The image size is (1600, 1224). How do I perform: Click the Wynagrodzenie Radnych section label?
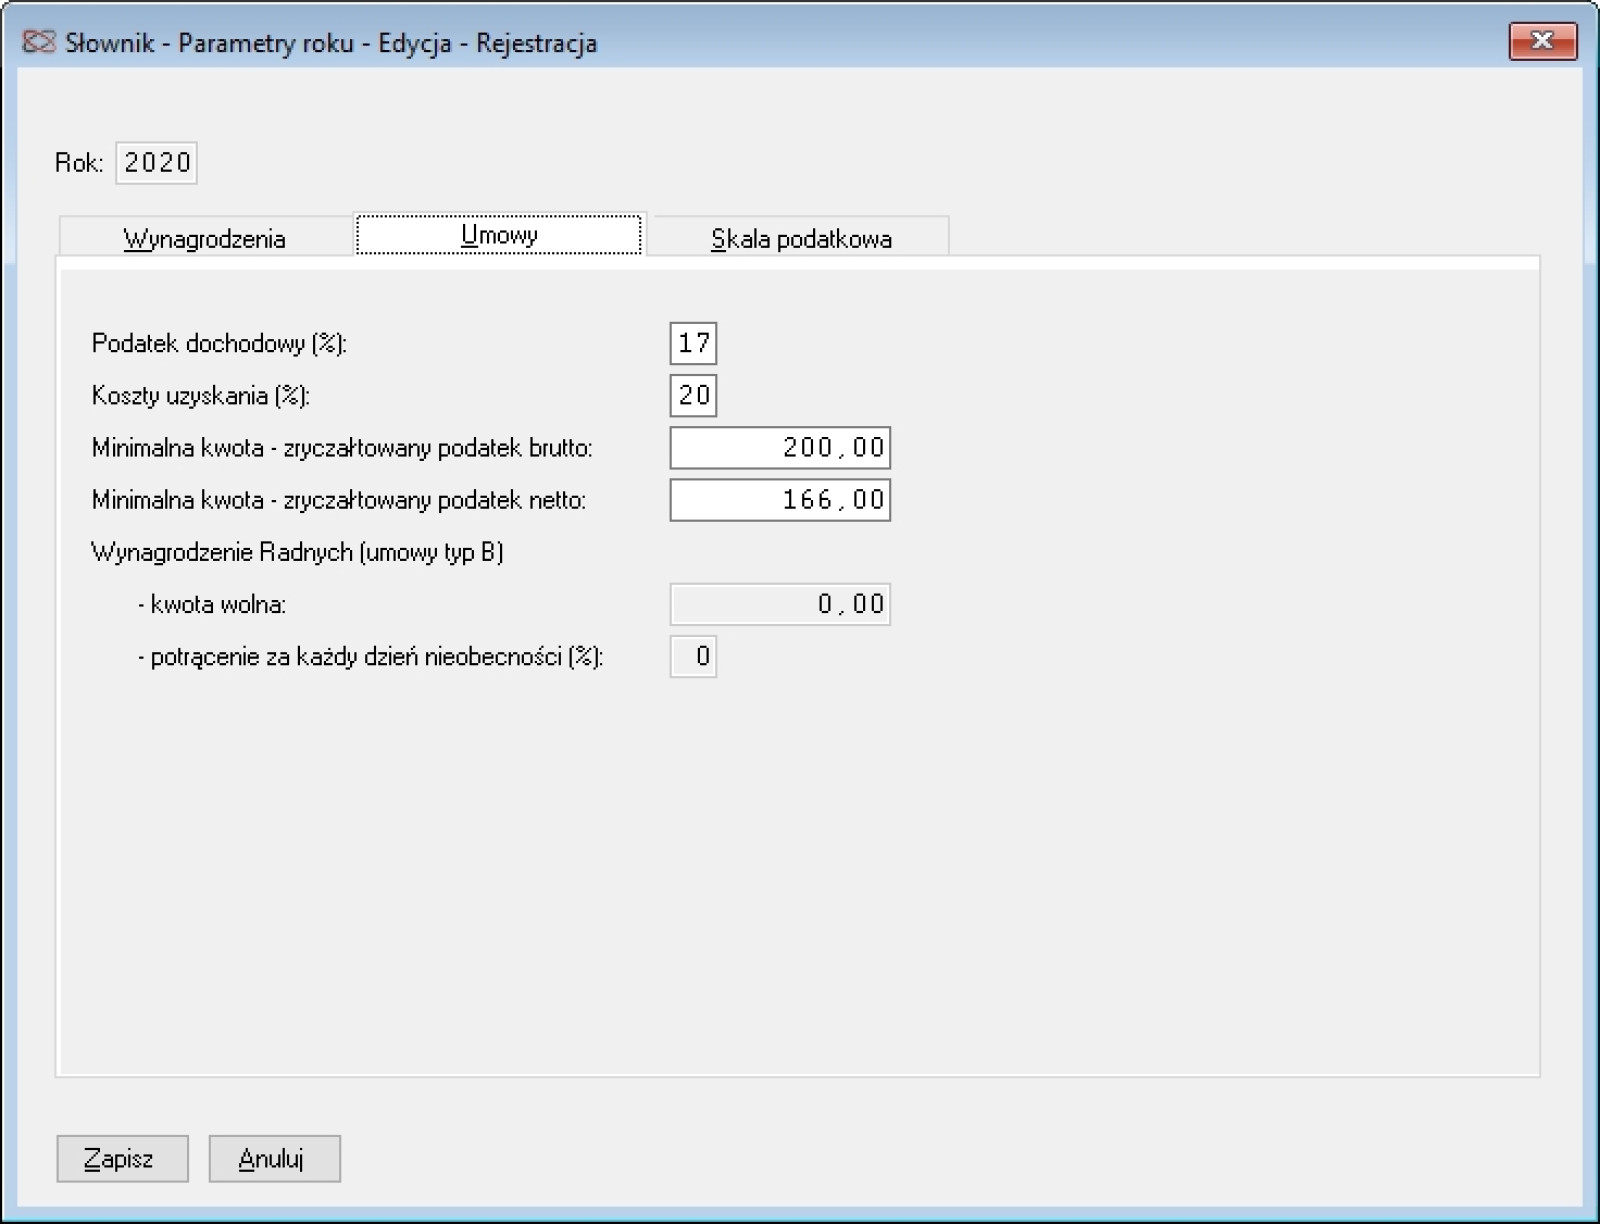[297, 552]
